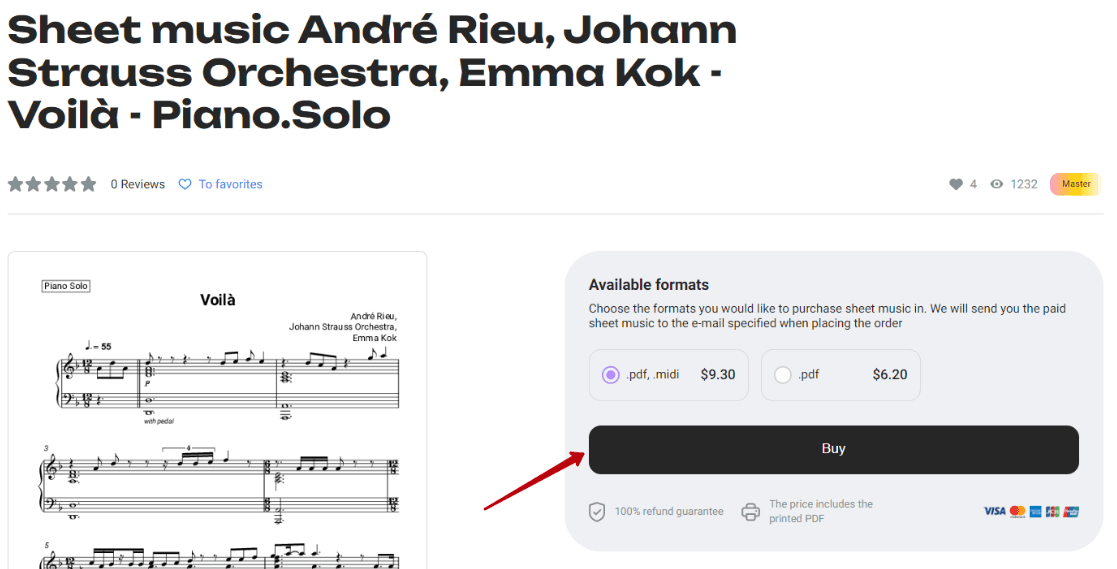The width and height of the screenshot is (1117, 569).
Task: Click the refund guarantee shield icon
Action: 597,512
